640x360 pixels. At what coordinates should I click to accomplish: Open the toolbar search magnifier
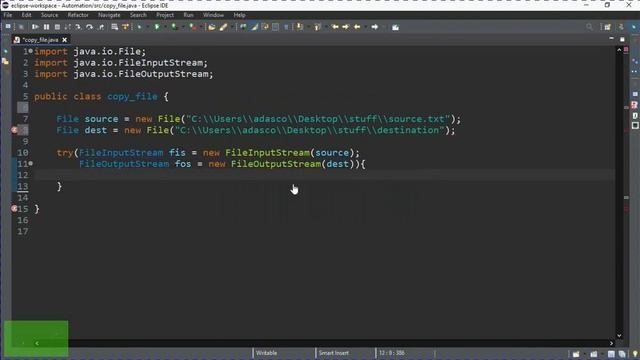[589, 27]
